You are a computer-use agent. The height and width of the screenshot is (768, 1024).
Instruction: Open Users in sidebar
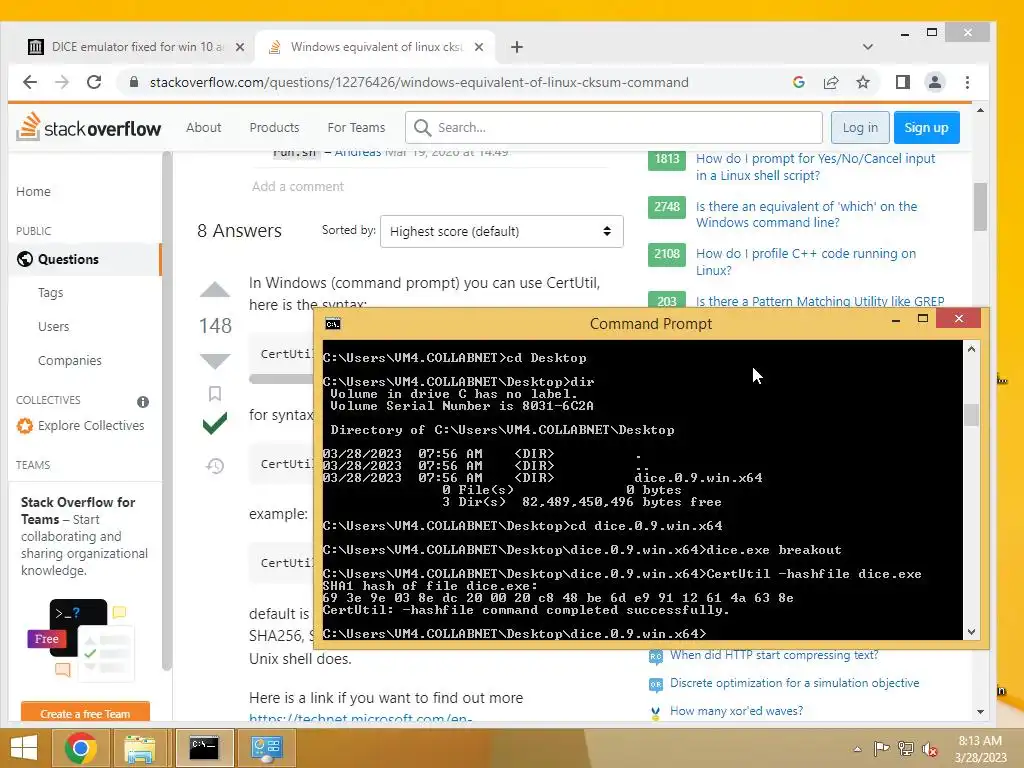click(x=54, y=327)
